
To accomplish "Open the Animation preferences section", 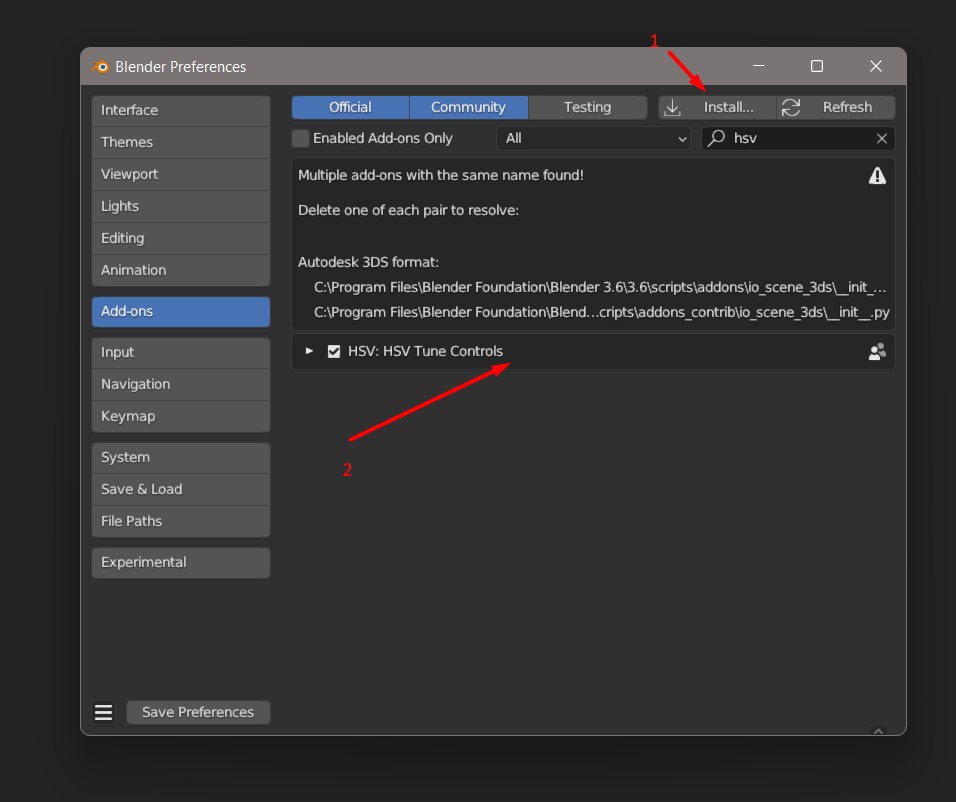I will [180, 270].
